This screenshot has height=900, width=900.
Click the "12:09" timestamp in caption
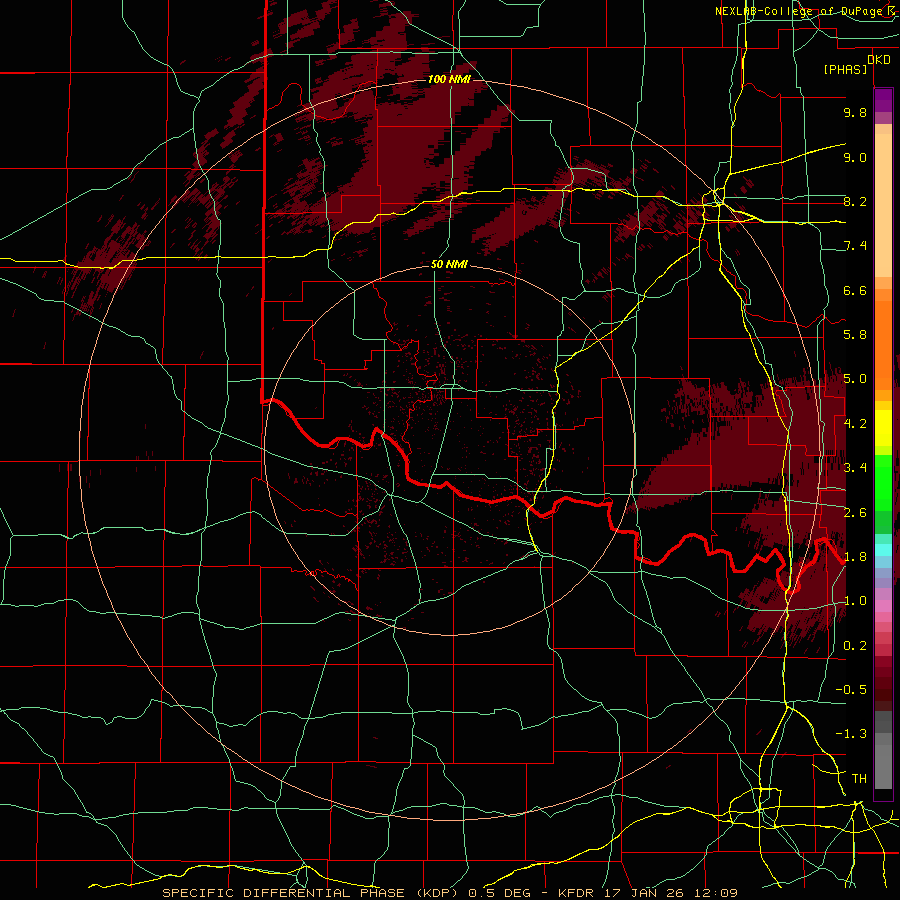click(715, 893)
